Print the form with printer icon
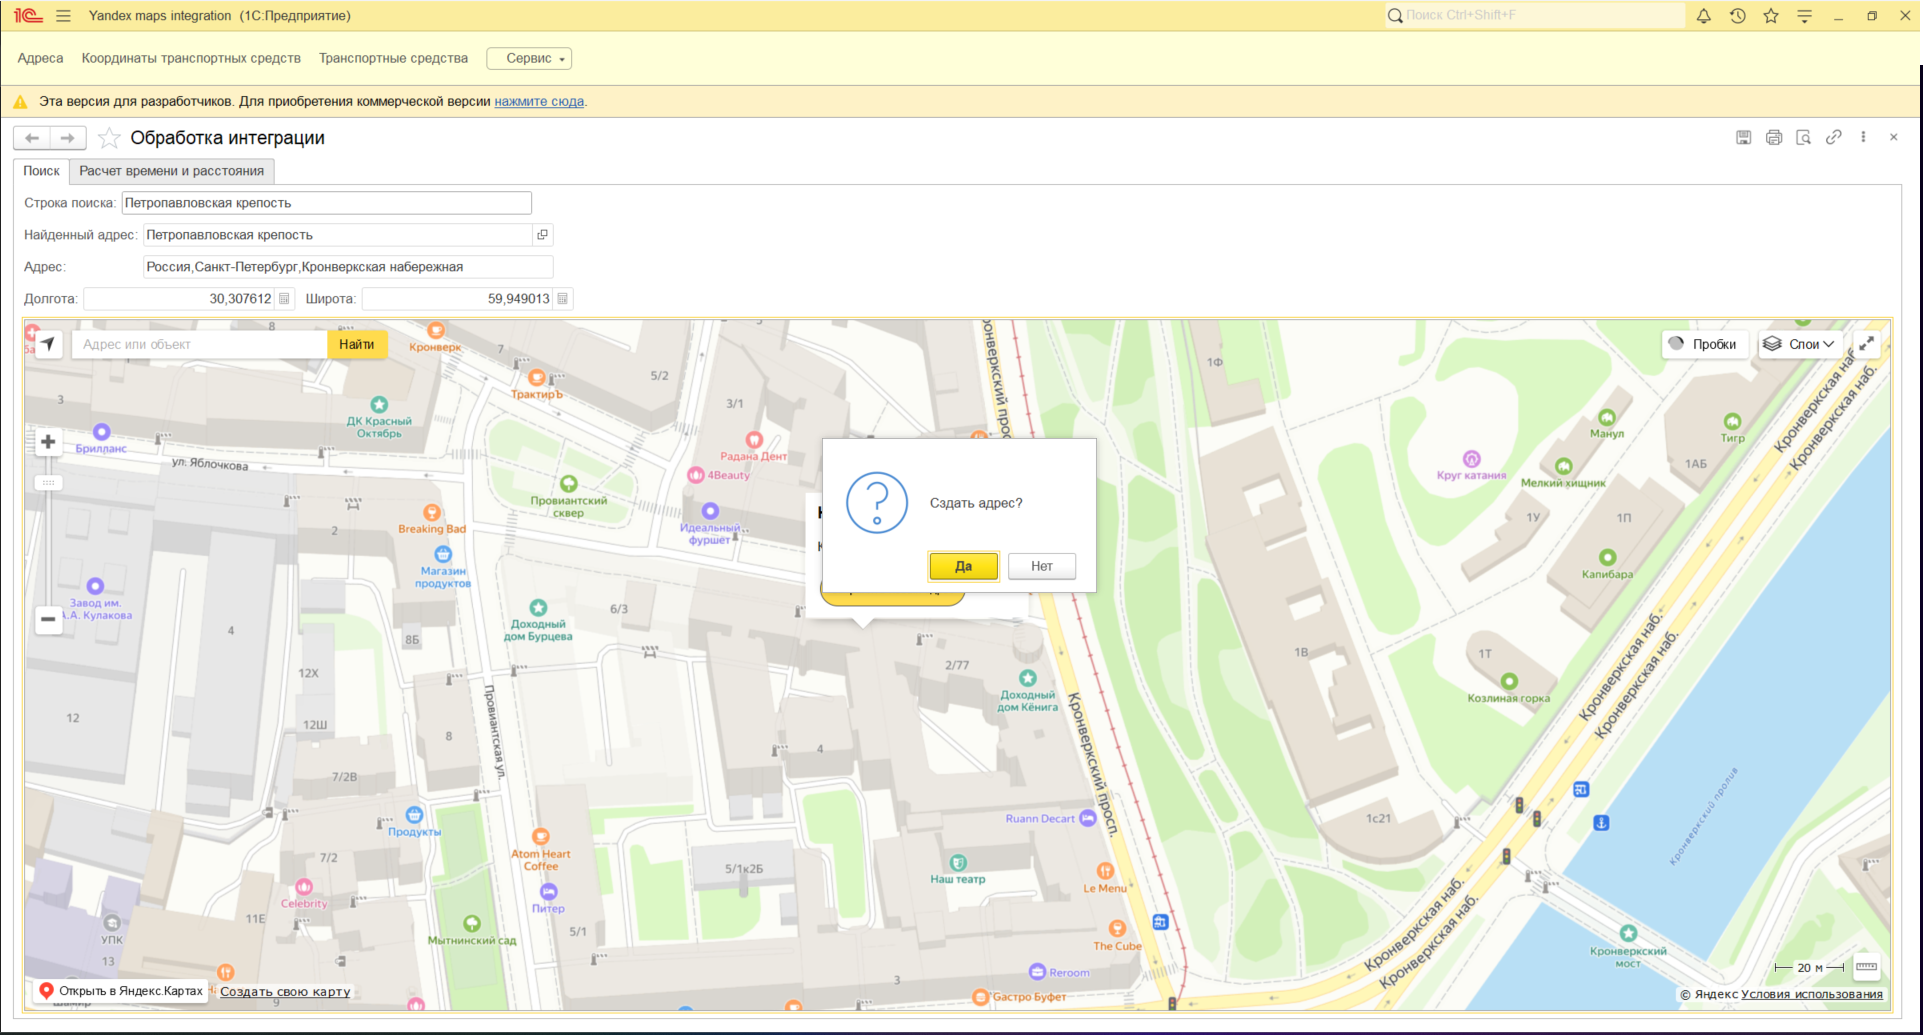 (x=1773, y=137)
